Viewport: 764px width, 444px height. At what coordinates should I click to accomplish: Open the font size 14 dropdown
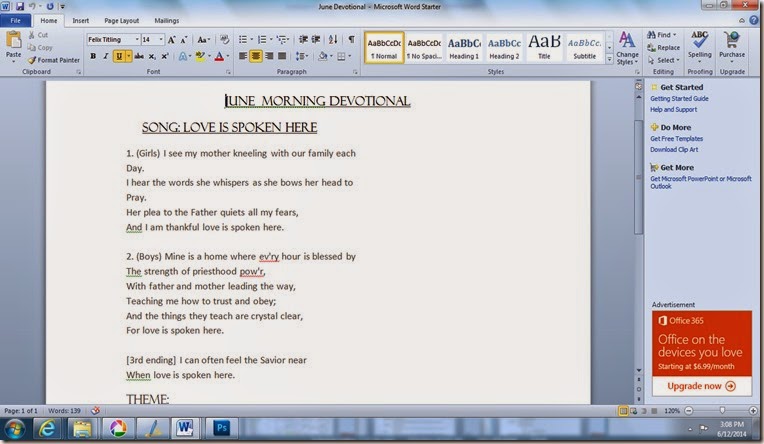coord(161,39)
